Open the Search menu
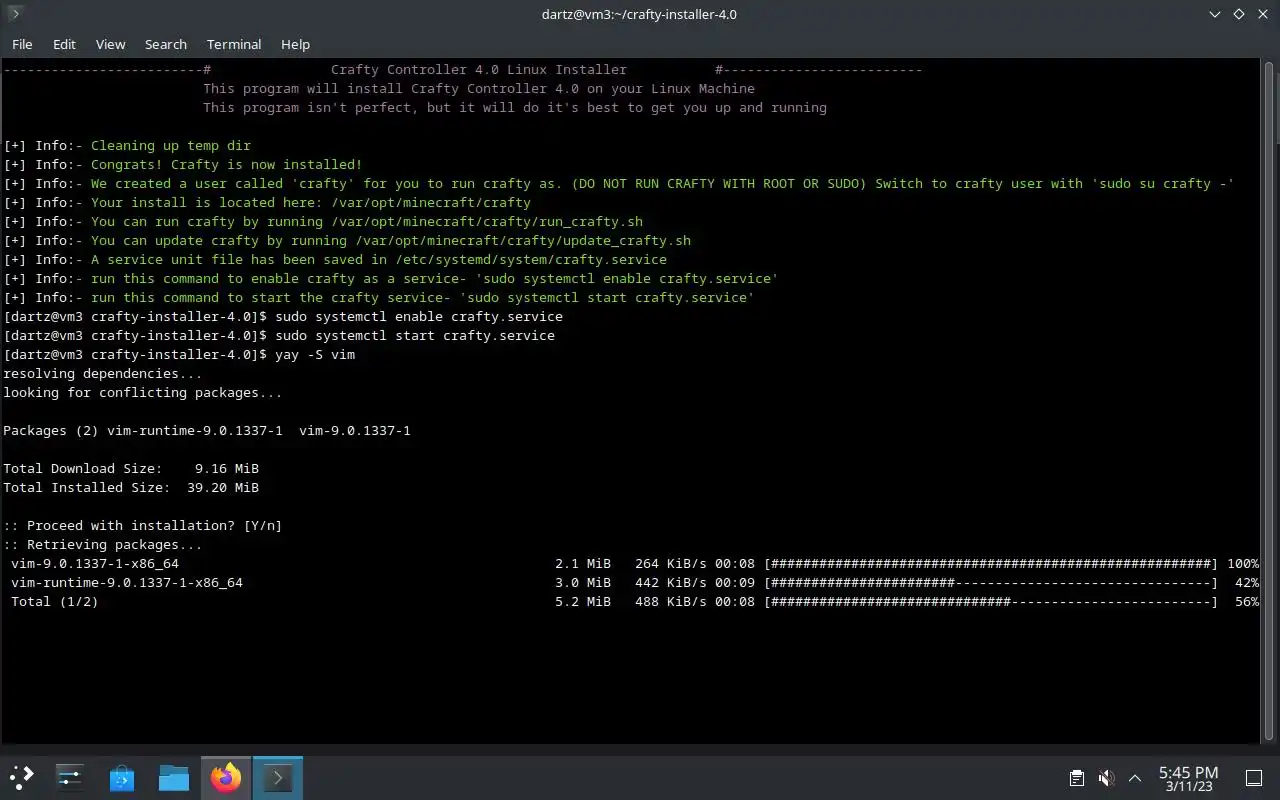The height and width of the screenshot is (800, 1280). coord(166,44)
